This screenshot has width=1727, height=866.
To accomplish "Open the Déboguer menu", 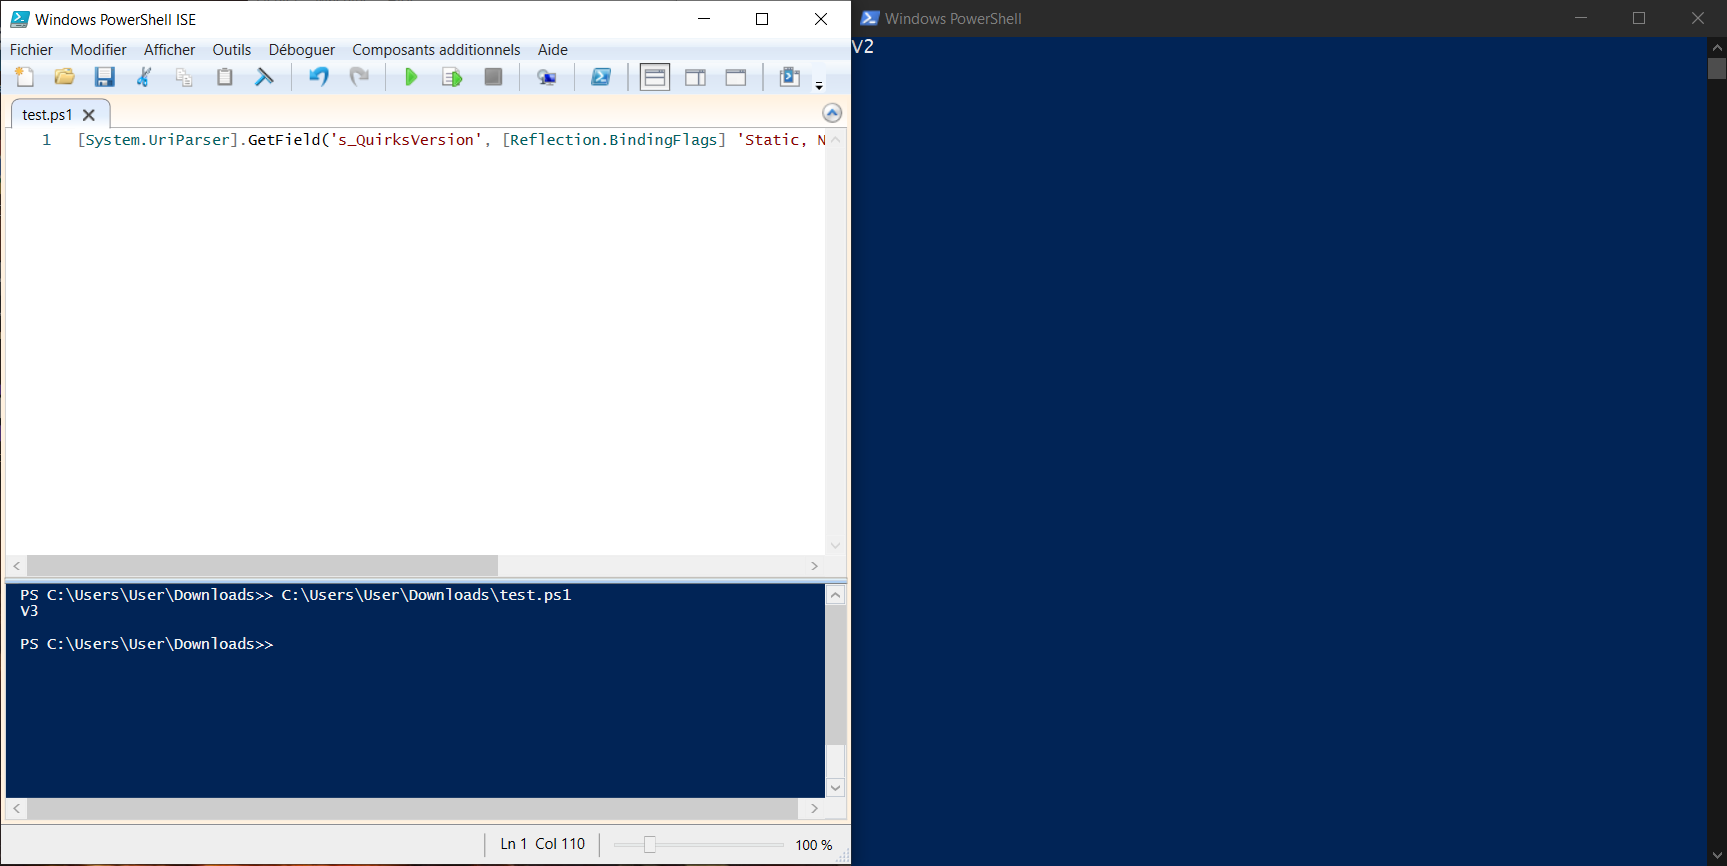I will (x=302, y=50).
